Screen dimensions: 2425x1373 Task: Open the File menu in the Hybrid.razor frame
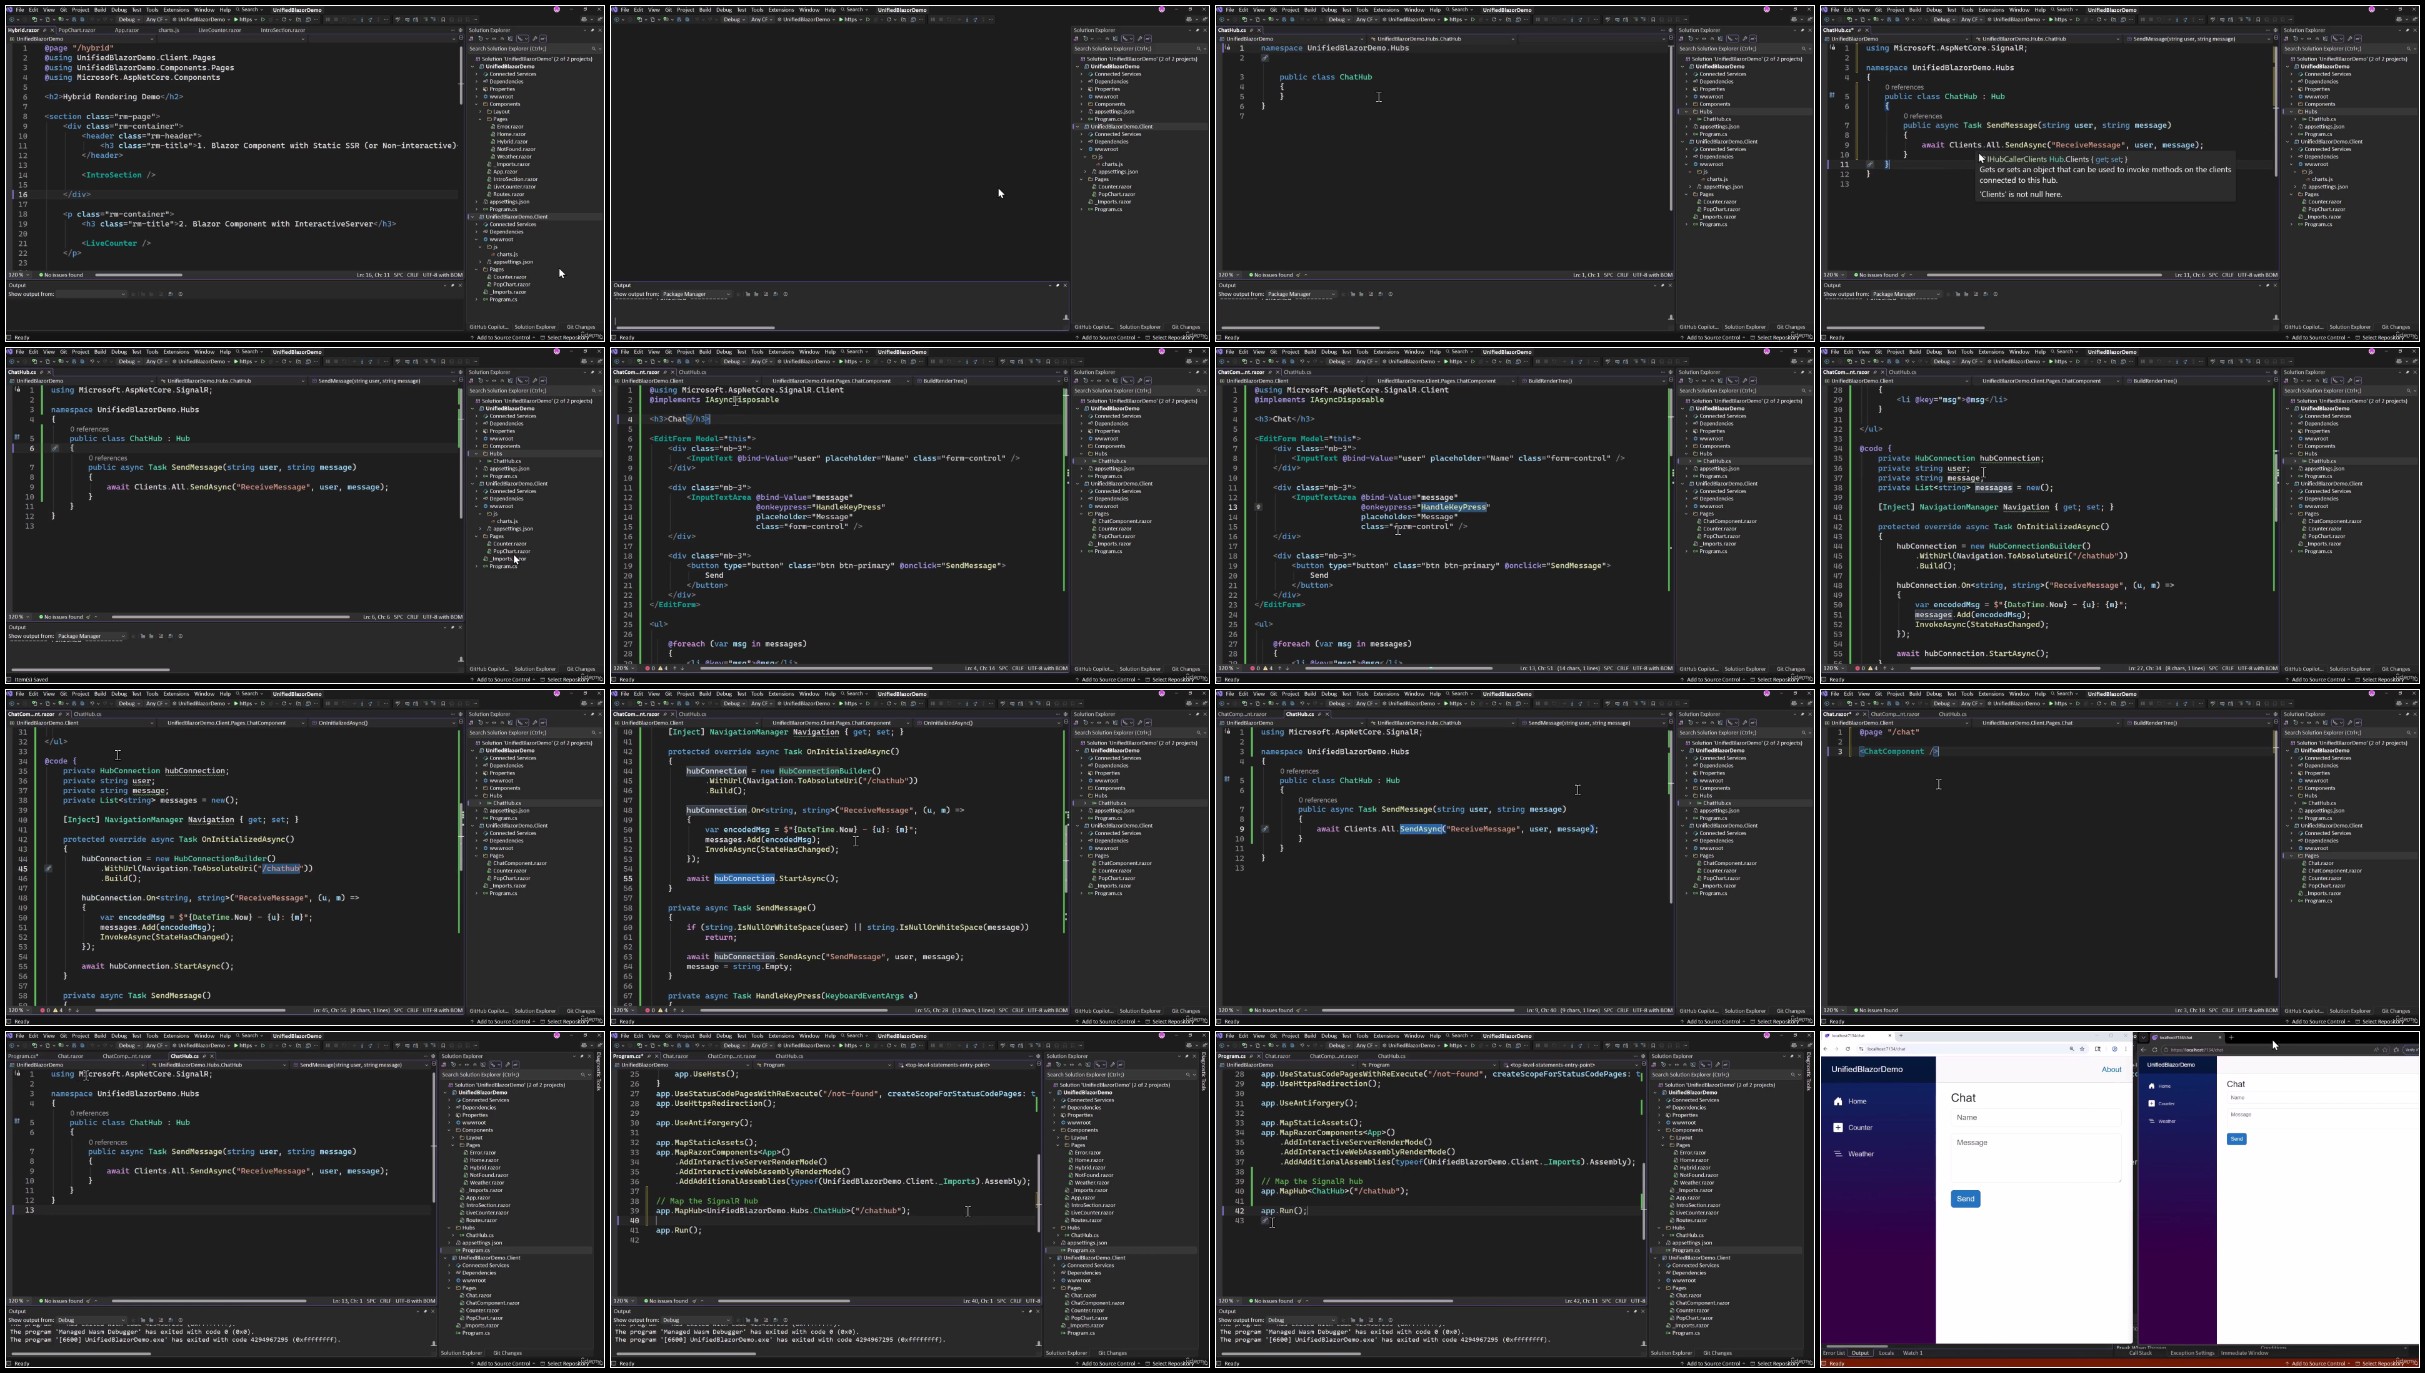tap(20, 10)
